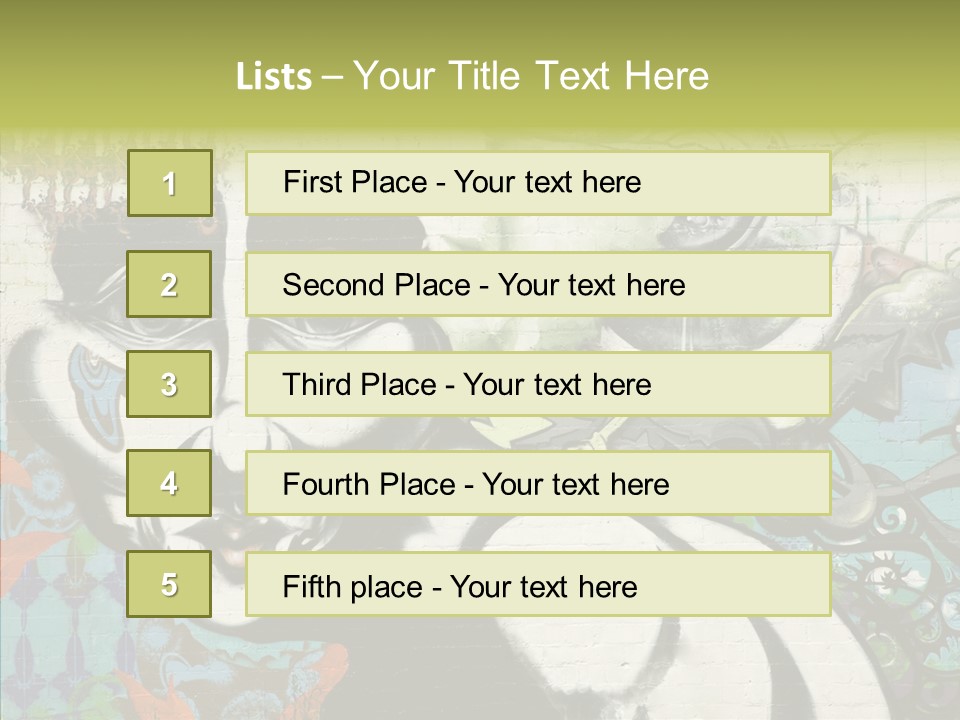960x720 pixels.
Task: Select the number 2 box
Action: (x=169, y=284)
